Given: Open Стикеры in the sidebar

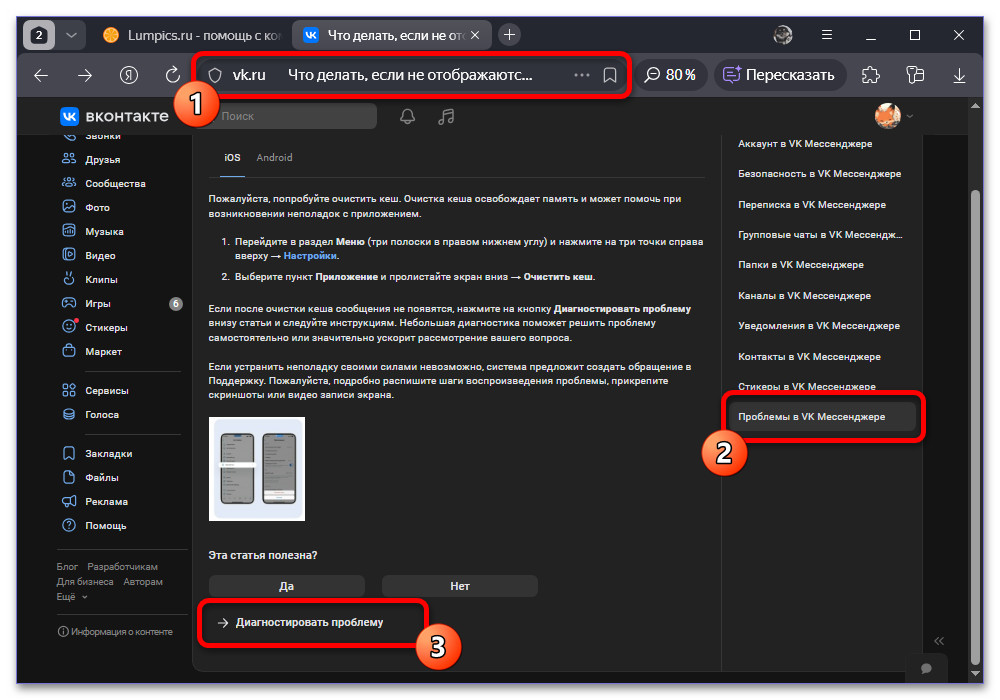Looking at the screenshot, I should tap(106, 328).
